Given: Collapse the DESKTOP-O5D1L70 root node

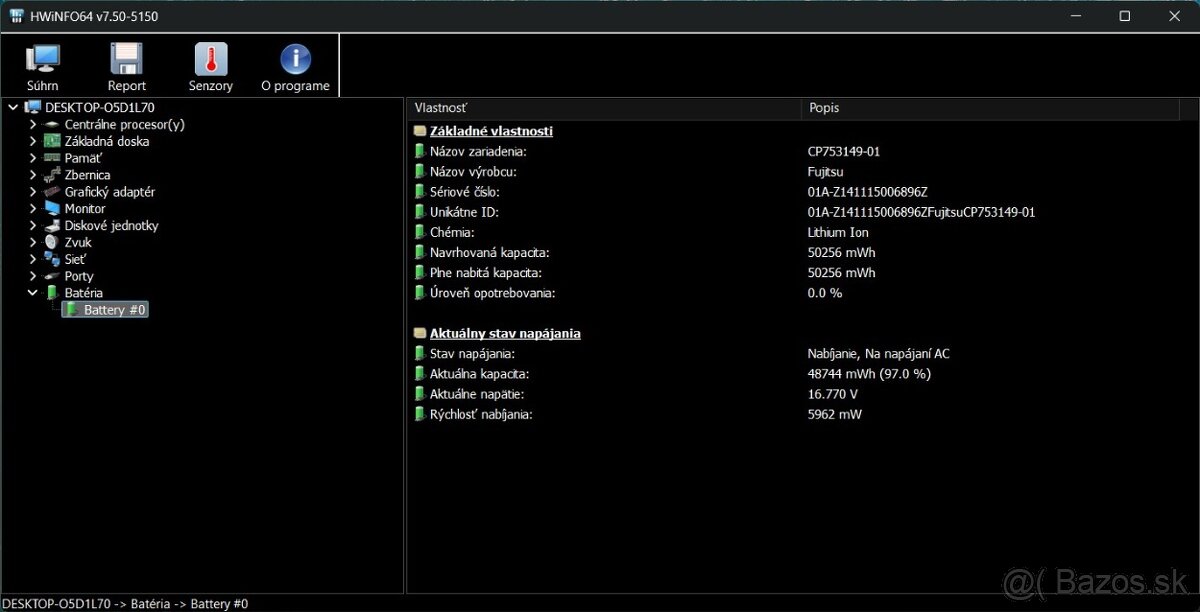Looking at the screenshot, I should (13, 107).
